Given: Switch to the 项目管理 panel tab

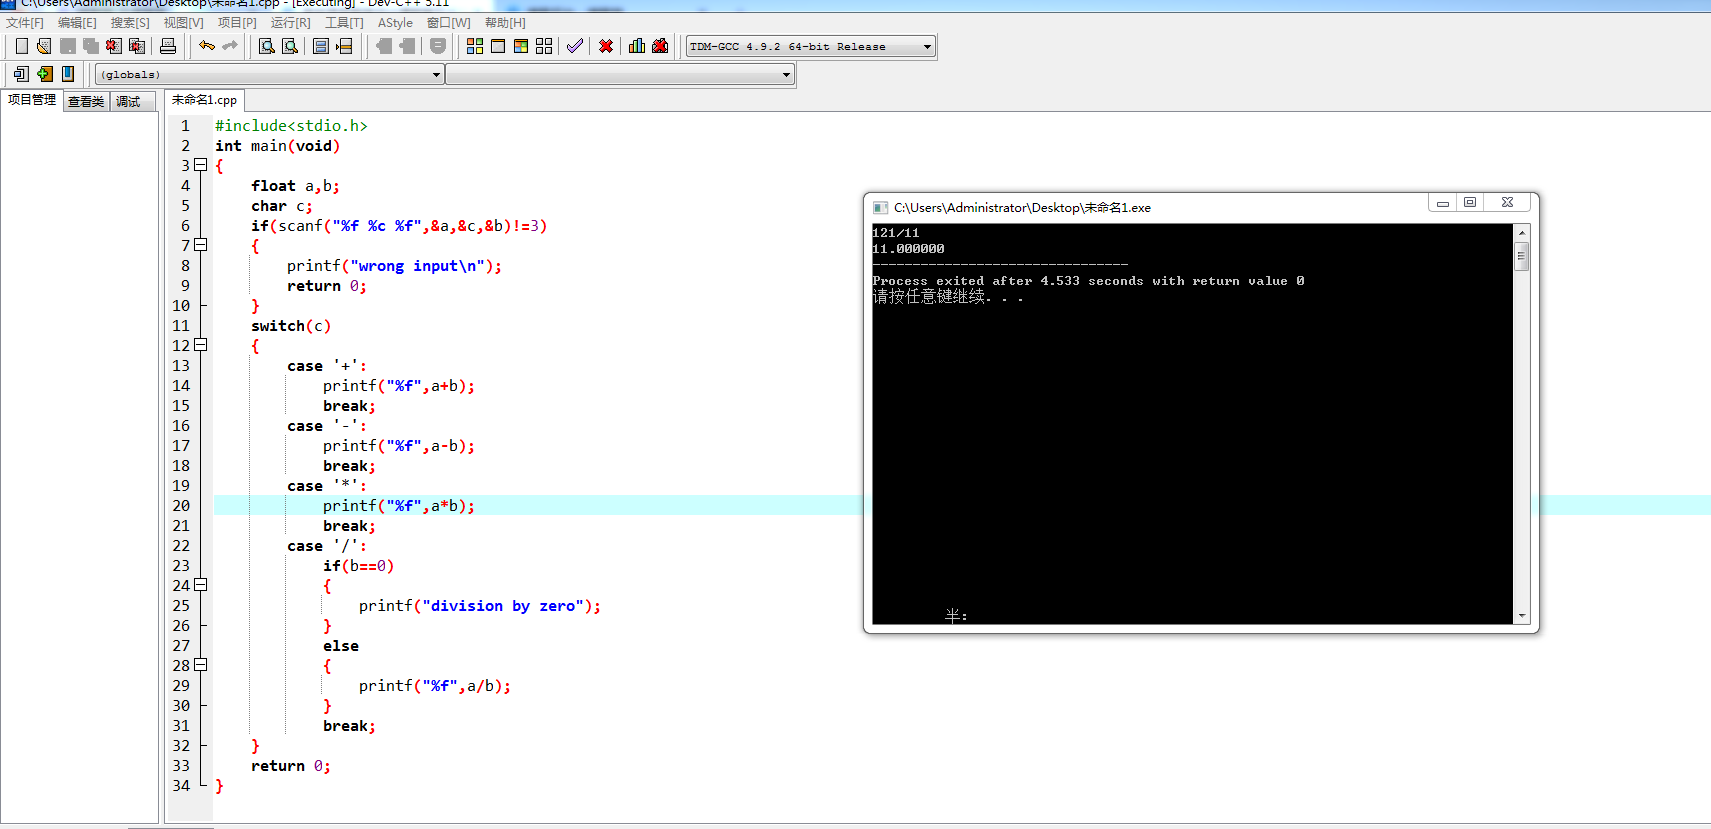Looking at the screenshot, I should coord(32,100).
